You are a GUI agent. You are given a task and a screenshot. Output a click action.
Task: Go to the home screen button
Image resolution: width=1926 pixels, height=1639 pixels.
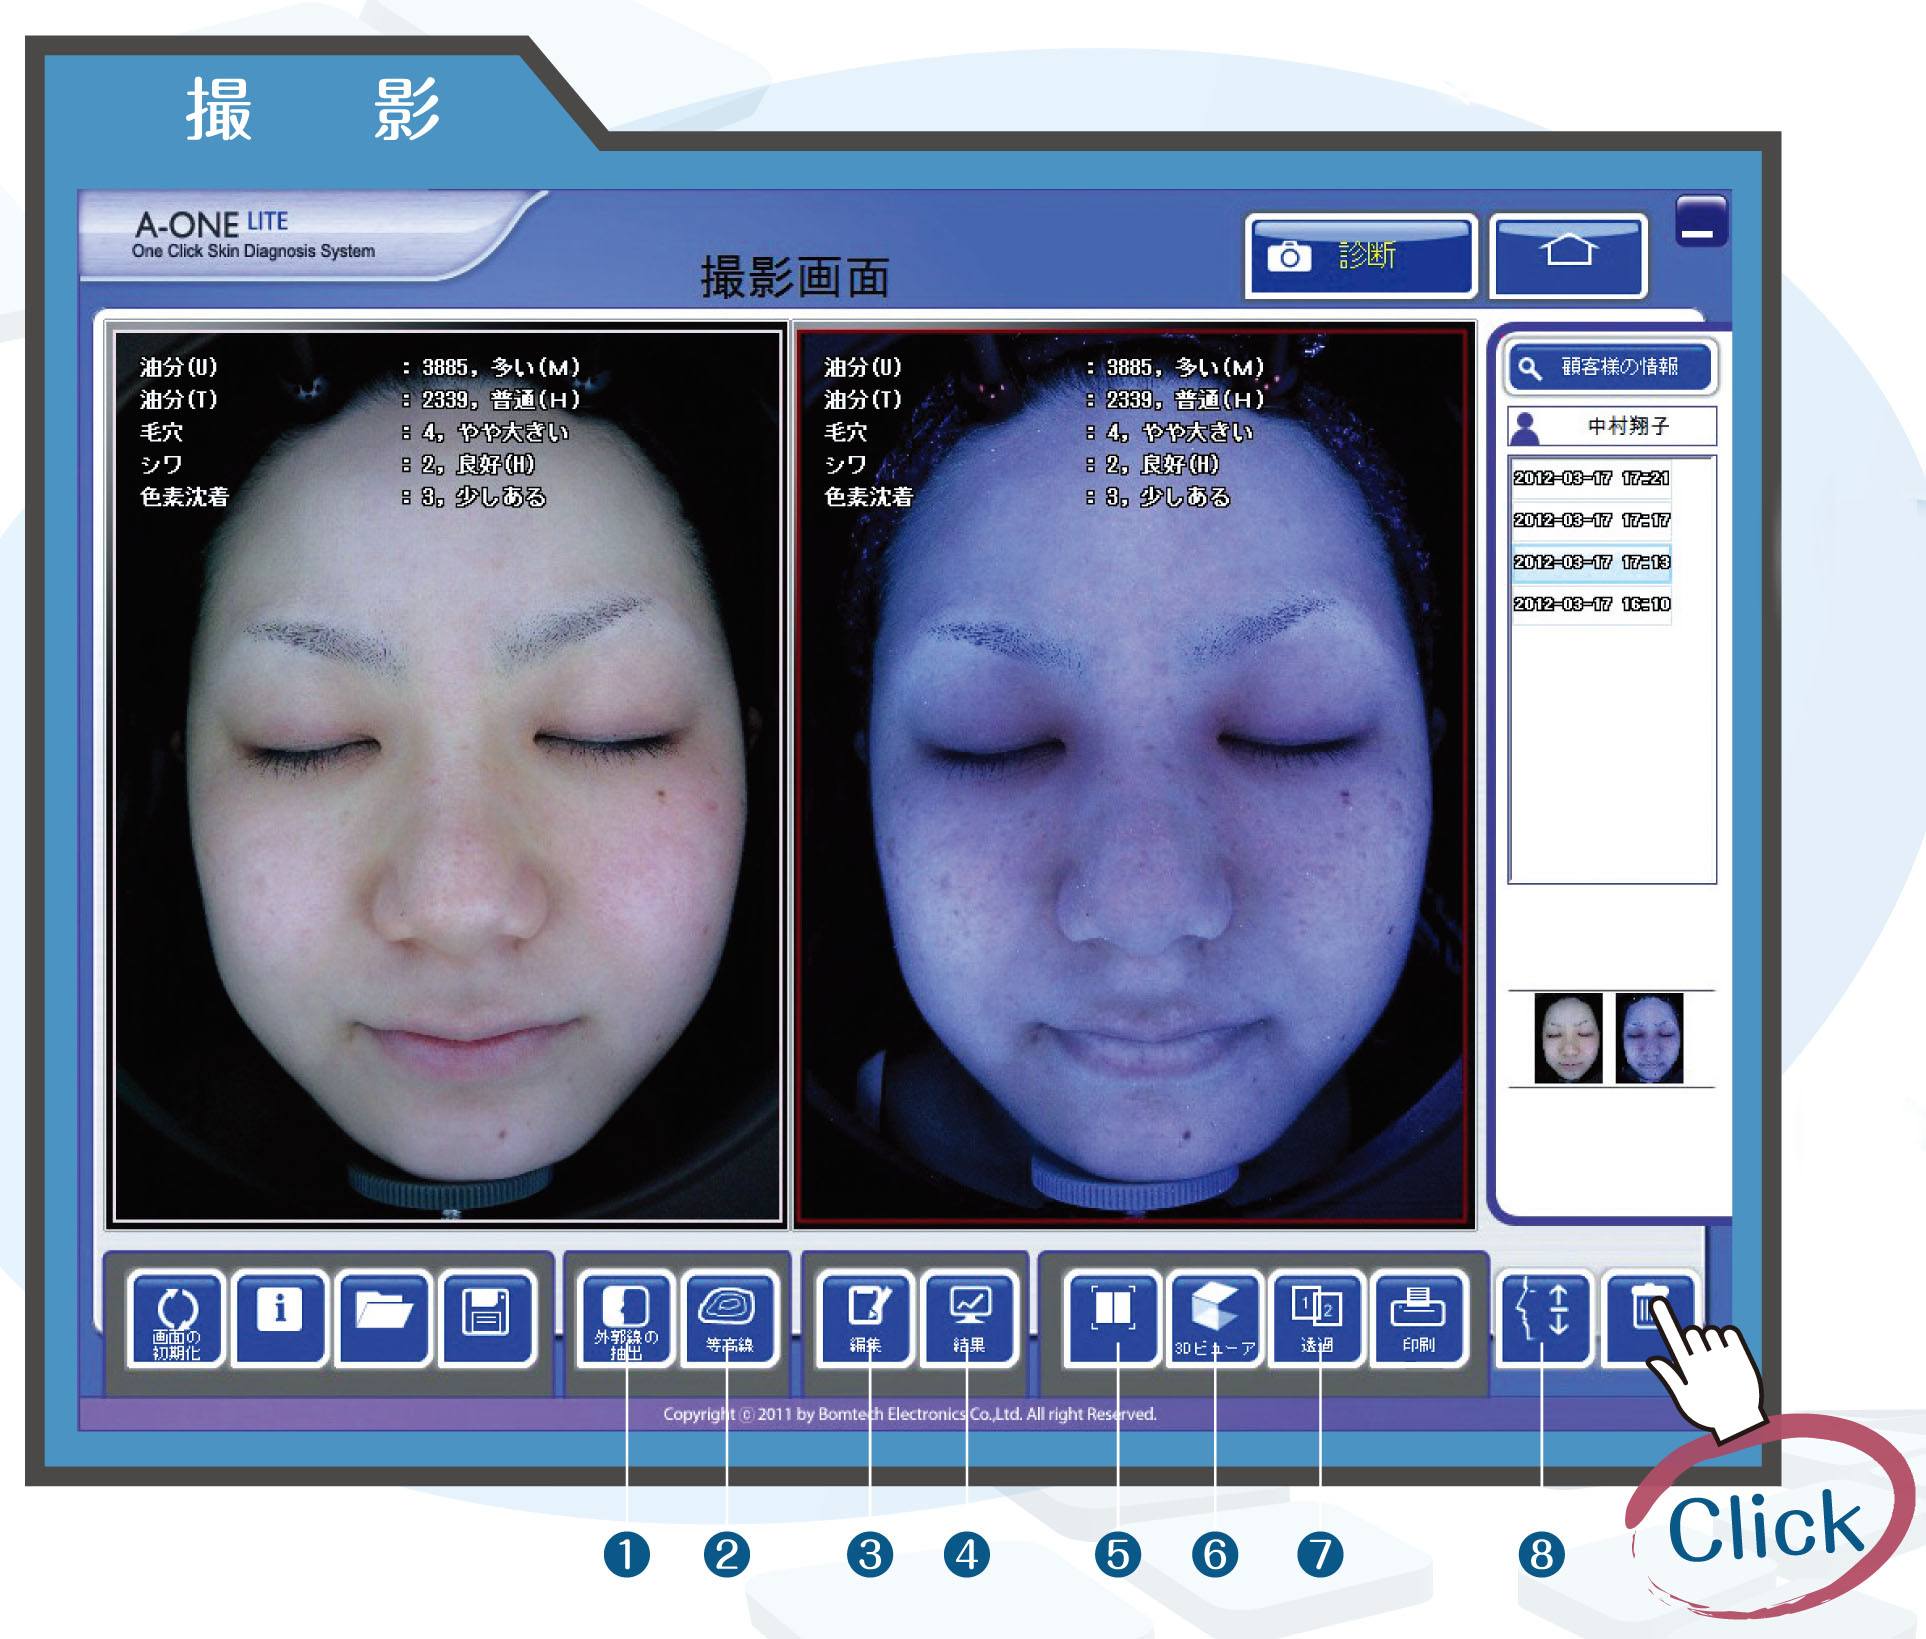1568,256
